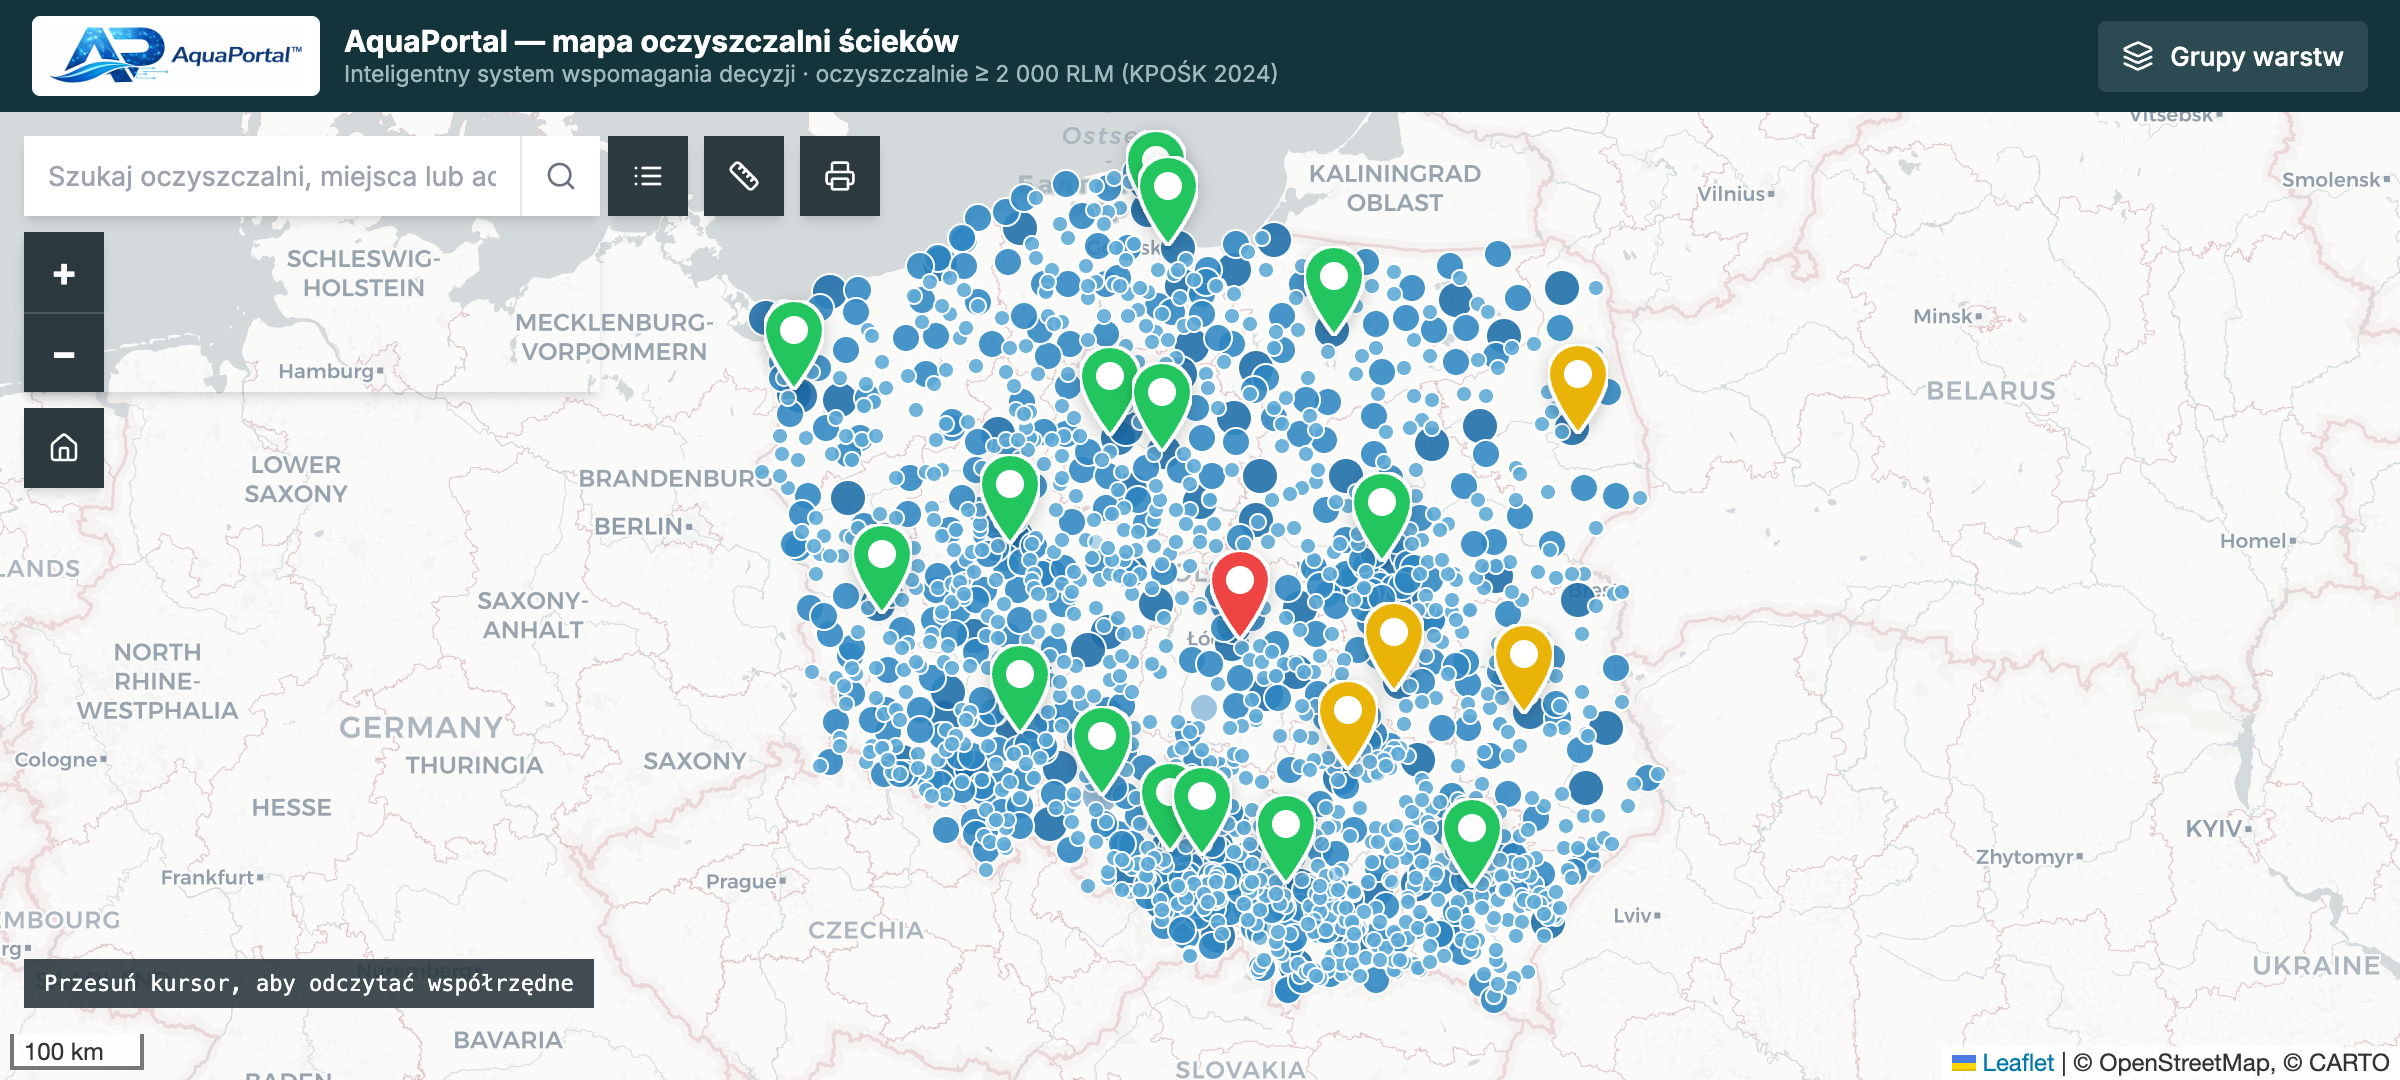Open the list view icon

coord(648,176)
